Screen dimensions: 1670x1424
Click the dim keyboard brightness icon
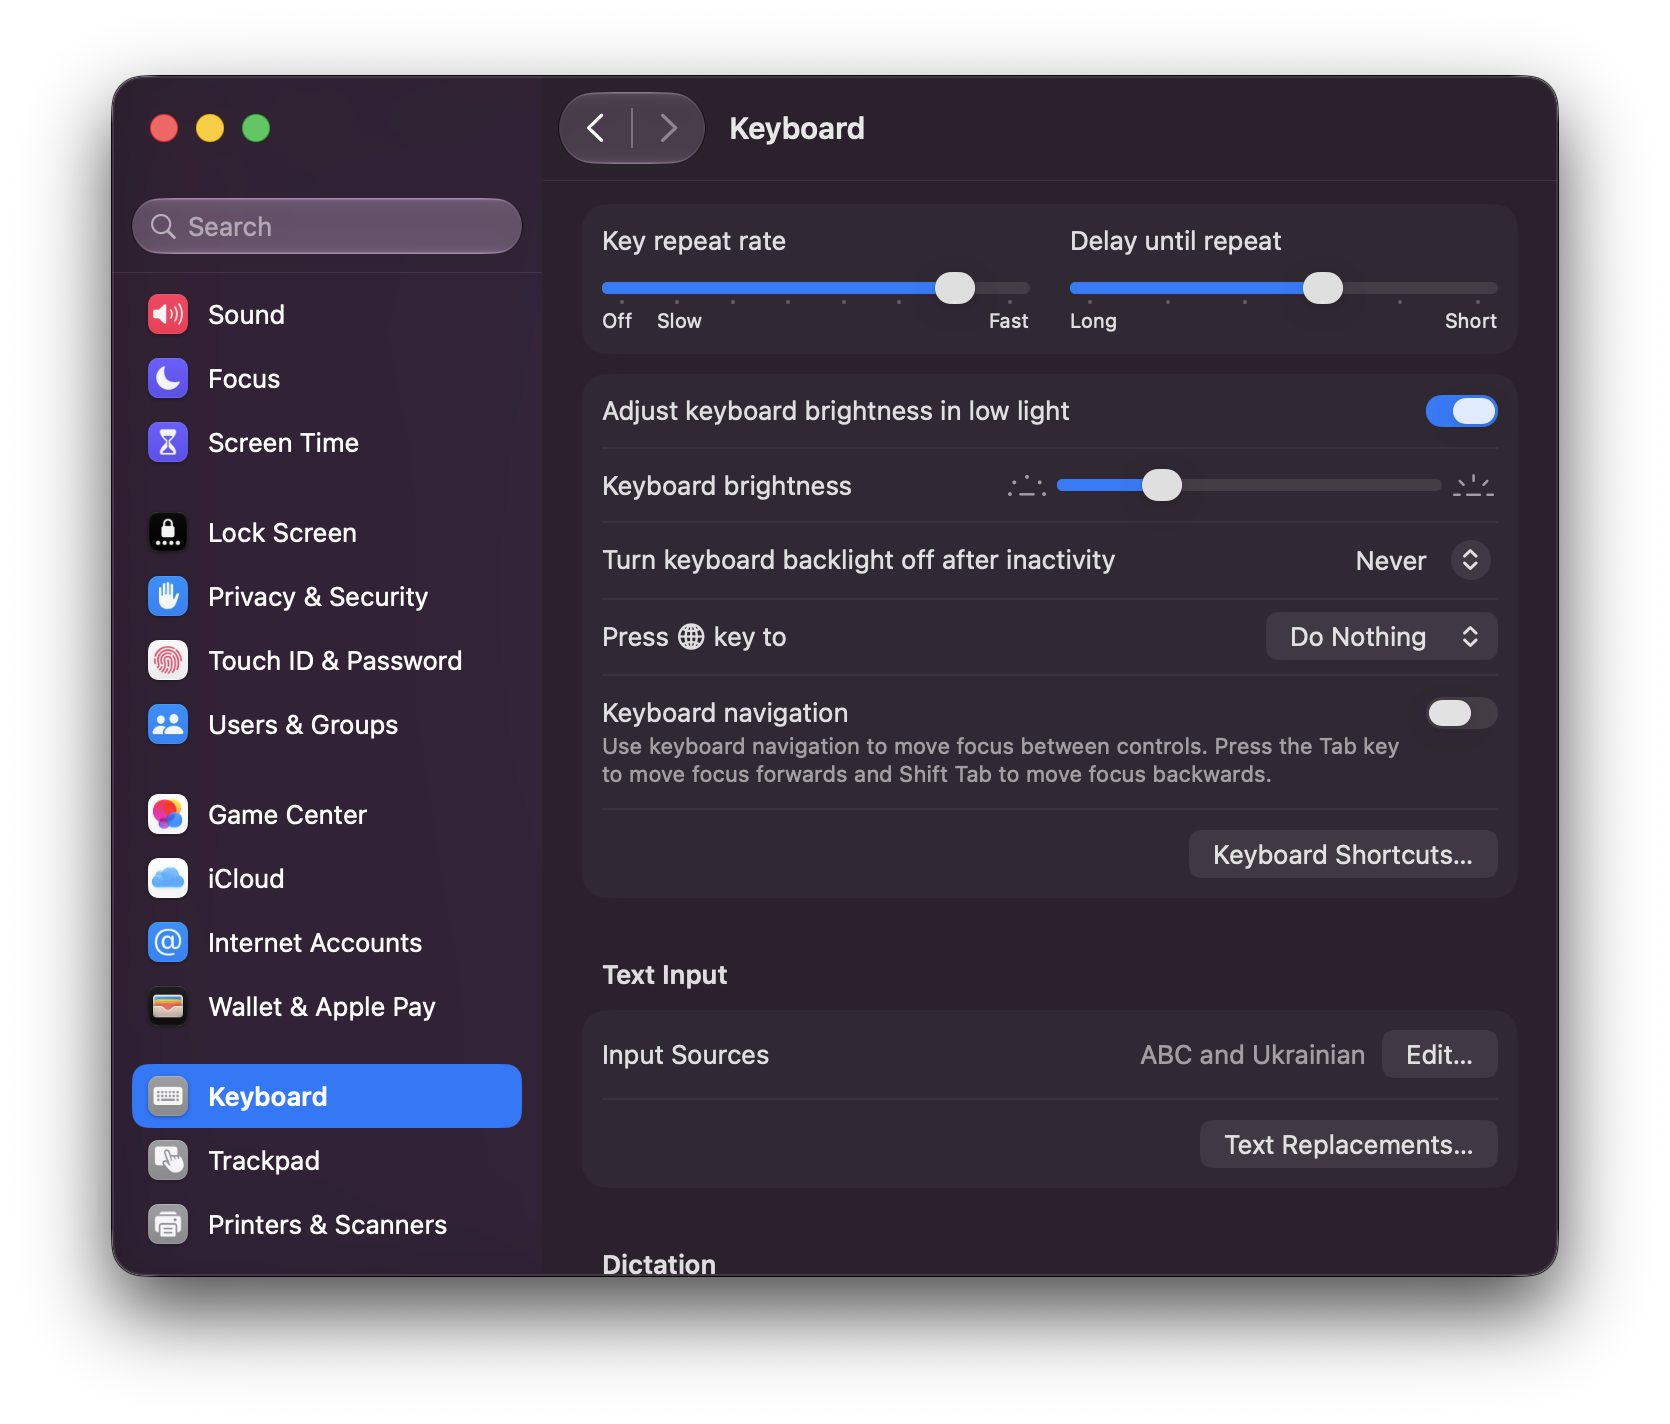[1027, 486]
